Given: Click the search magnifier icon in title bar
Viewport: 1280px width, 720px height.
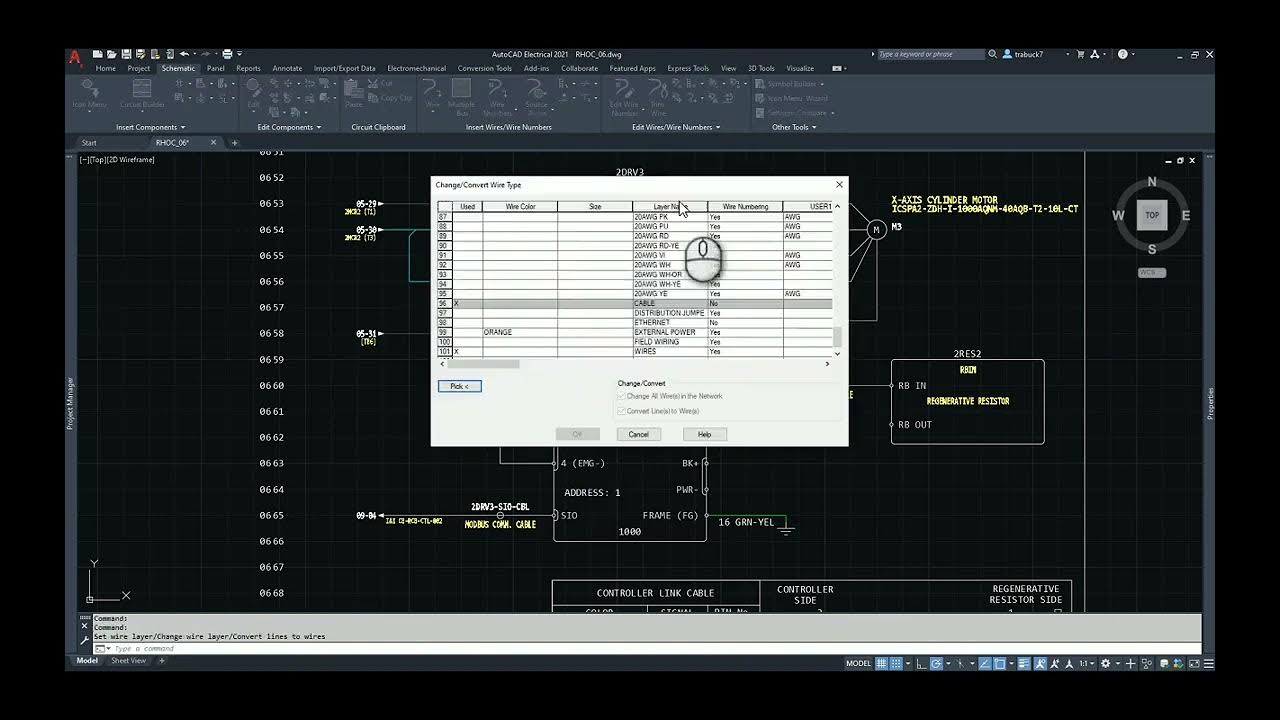Looking at the screenshot, I should pos(992,54).
